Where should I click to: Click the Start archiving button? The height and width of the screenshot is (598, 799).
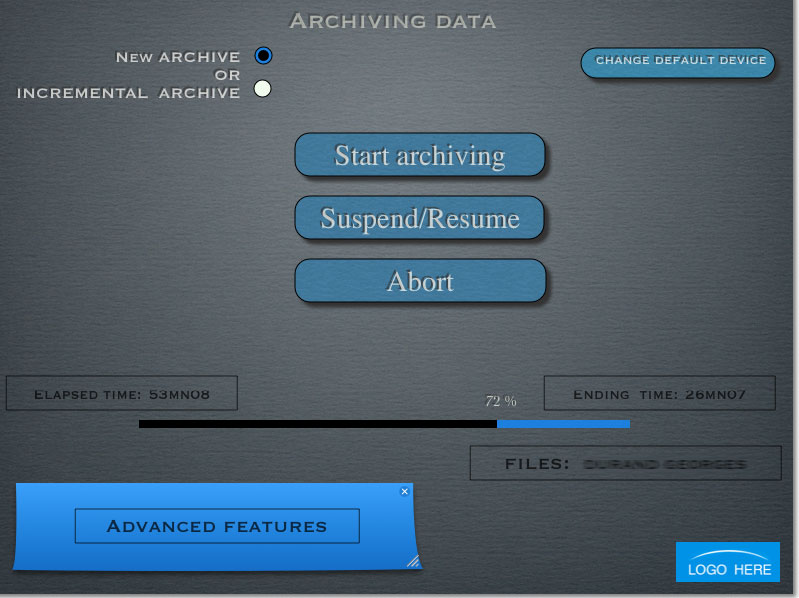[x=420, y=155]
